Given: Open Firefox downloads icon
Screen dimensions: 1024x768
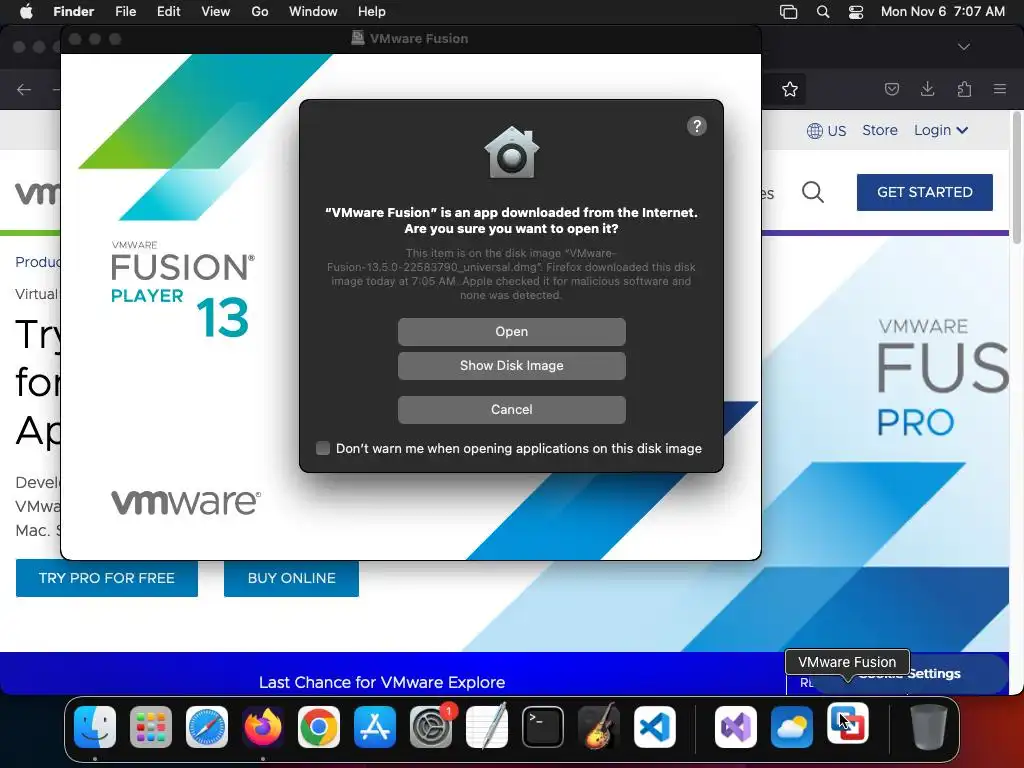Looking at the screenshot, I should (927, 89).
